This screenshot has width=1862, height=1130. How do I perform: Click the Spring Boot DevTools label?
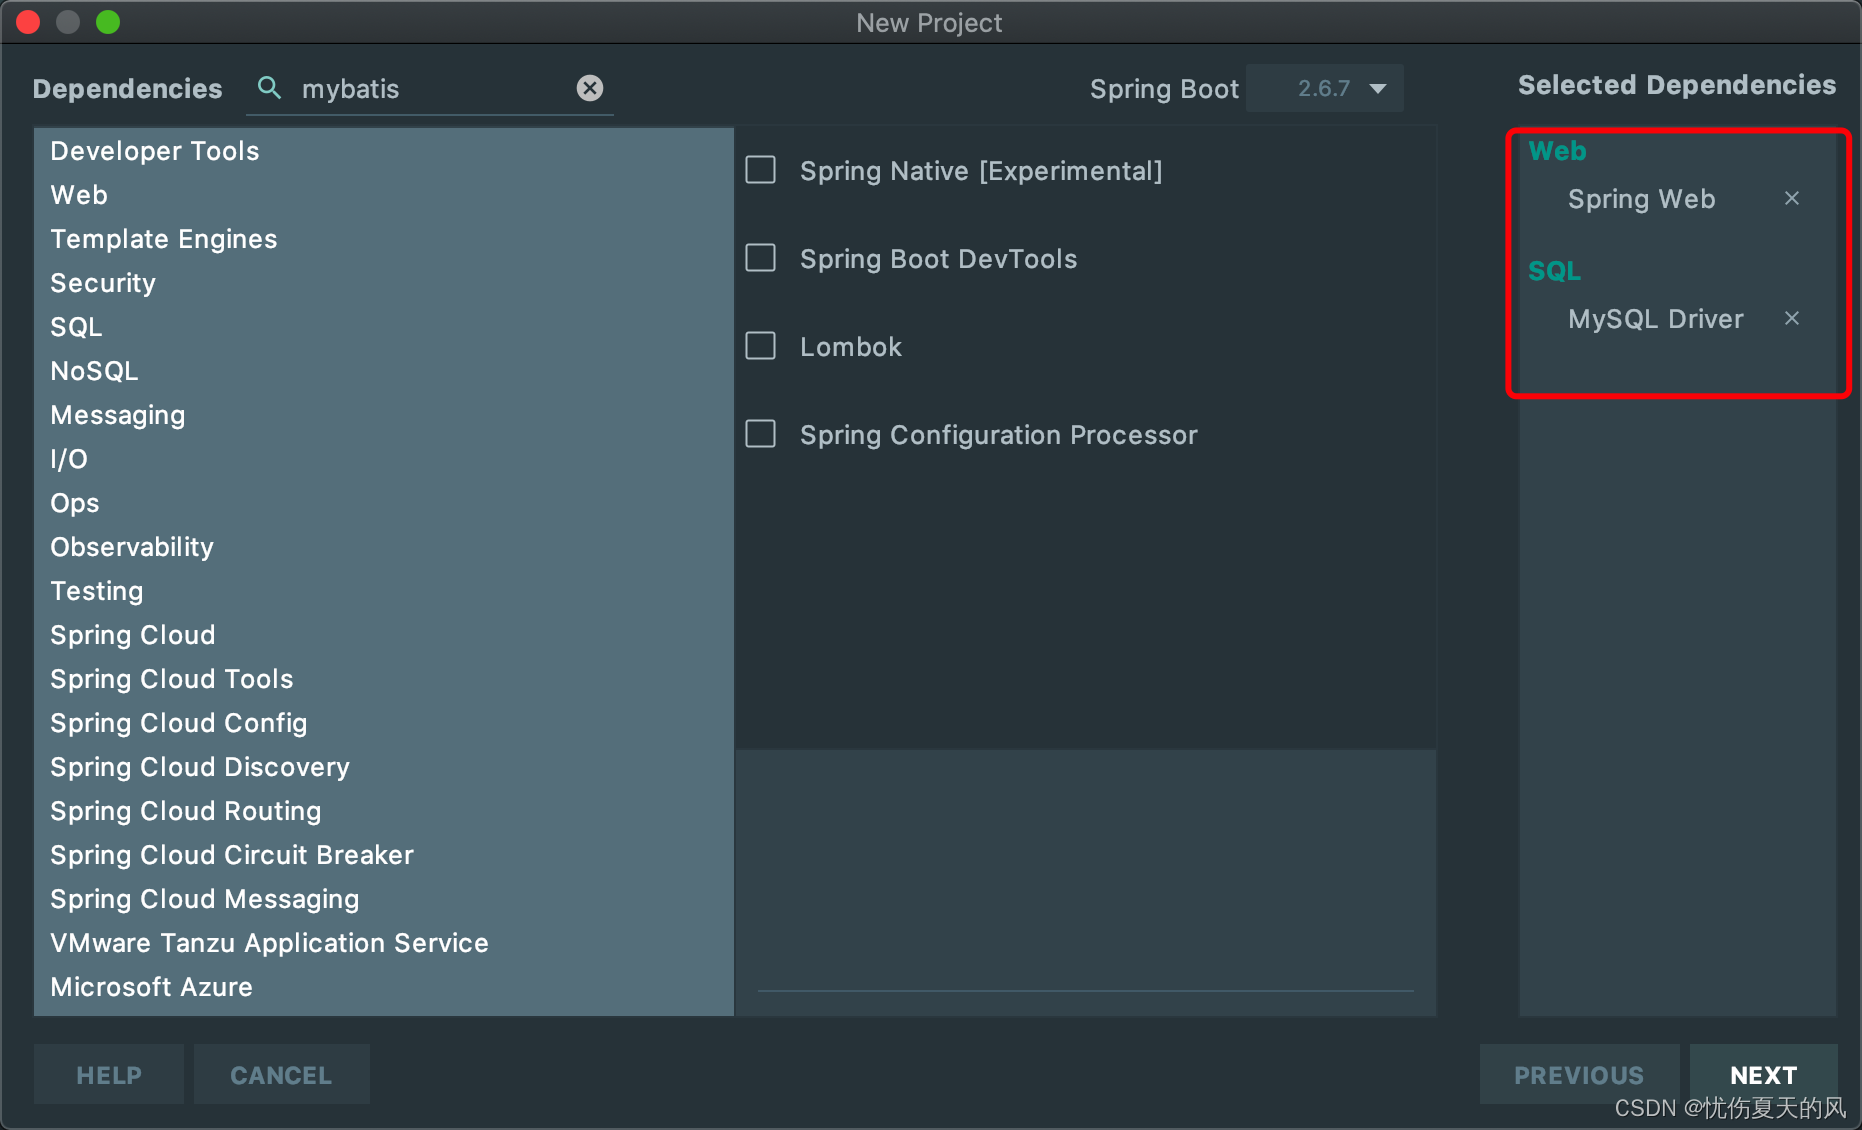[x=938, y=259]
